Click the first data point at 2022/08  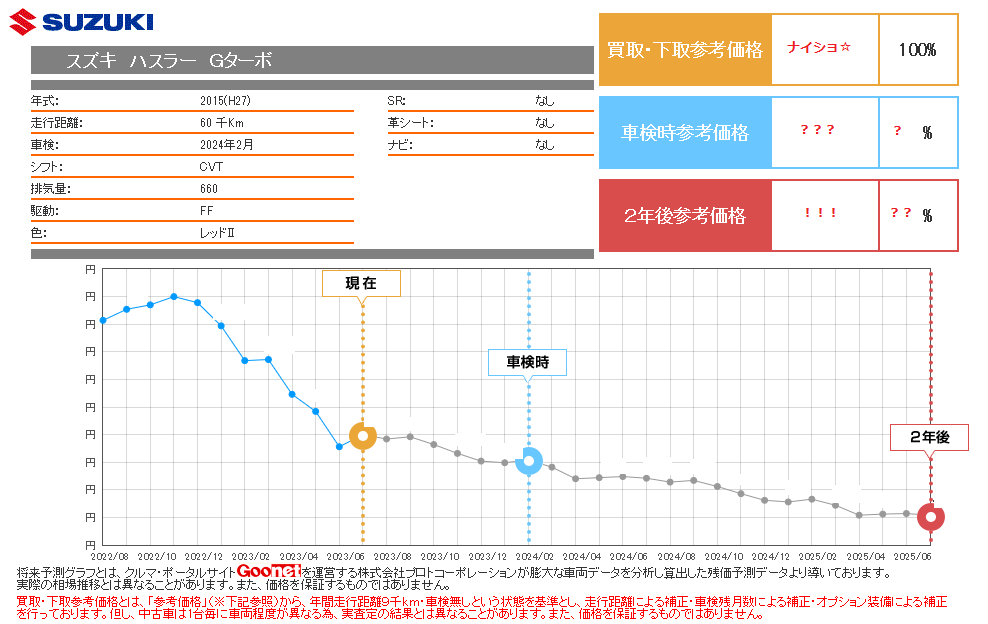point(103,321)
